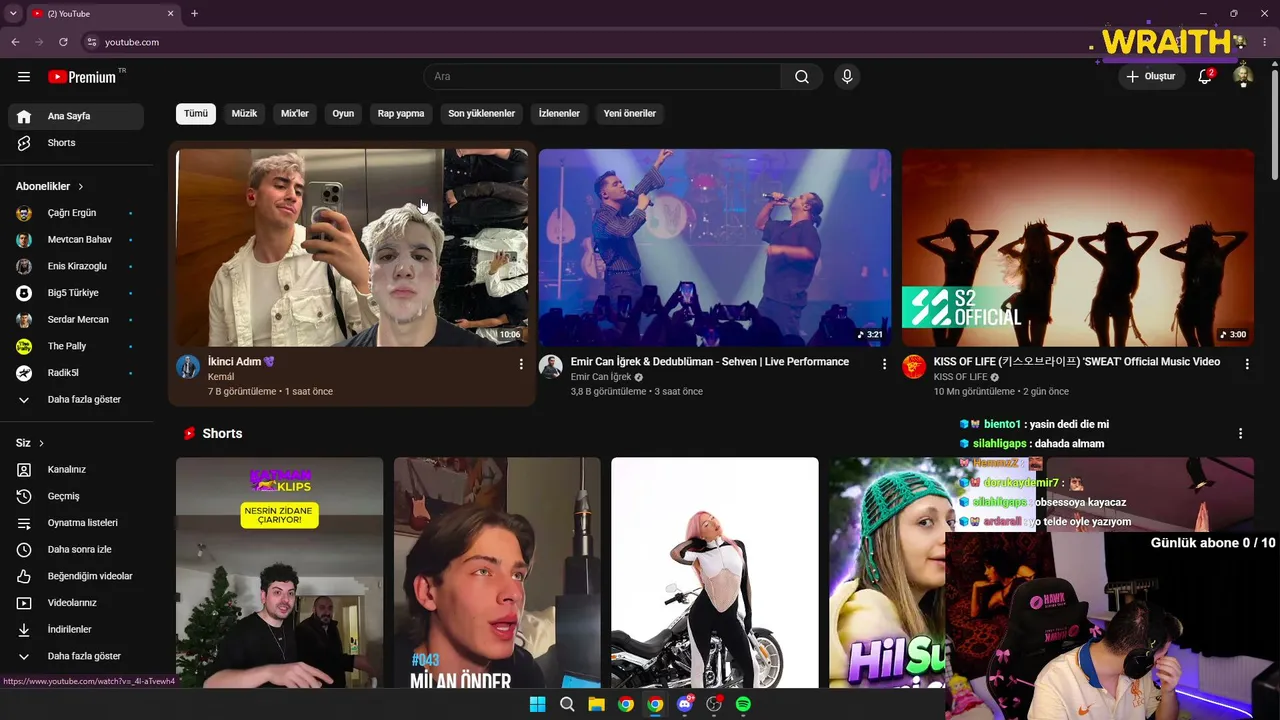The image size is (1280, 720).
Task: Play the KISS OF LIFE SWEAT thumbnail
Action: point(1078,247)
